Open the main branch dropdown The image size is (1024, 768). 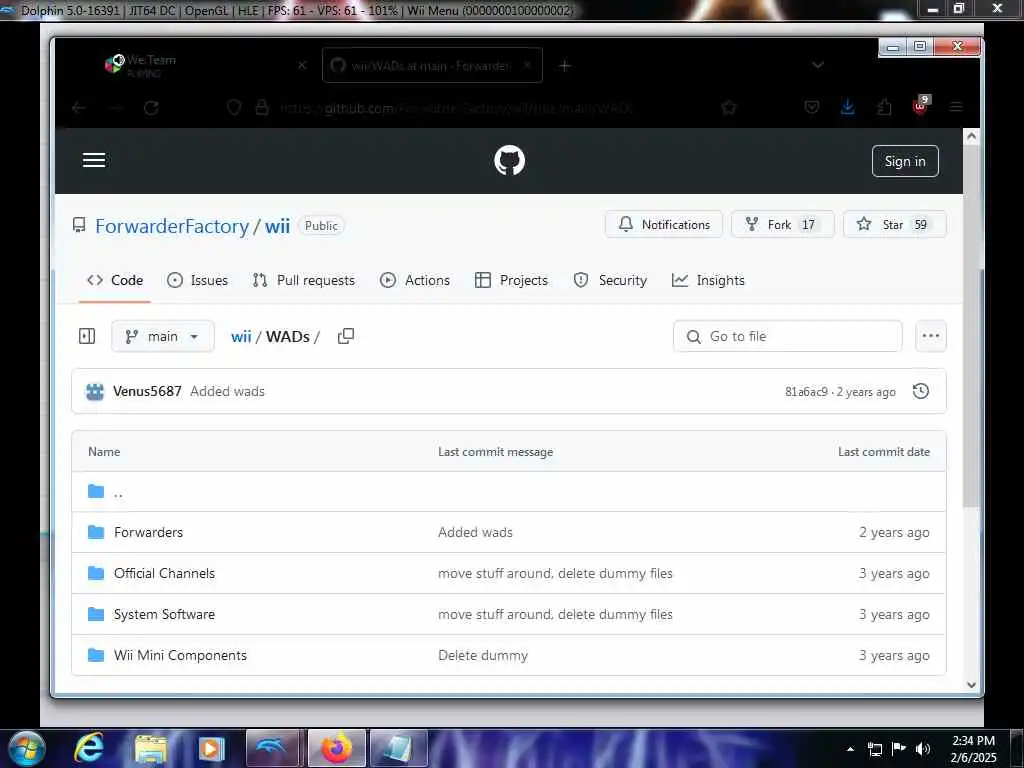point(163,336)
